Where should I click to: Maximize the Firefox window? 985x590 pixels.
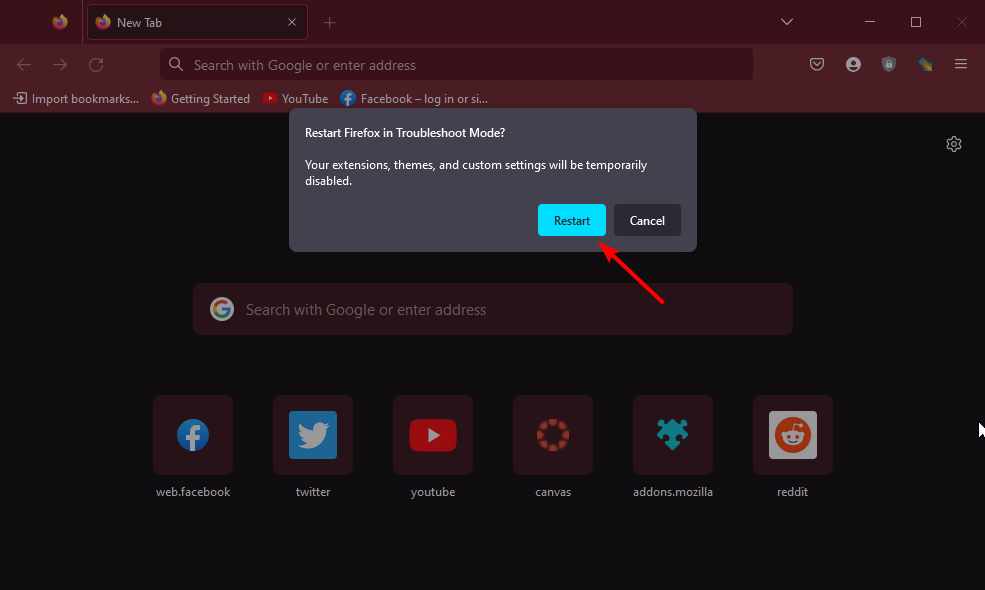[x=916, y=22]
